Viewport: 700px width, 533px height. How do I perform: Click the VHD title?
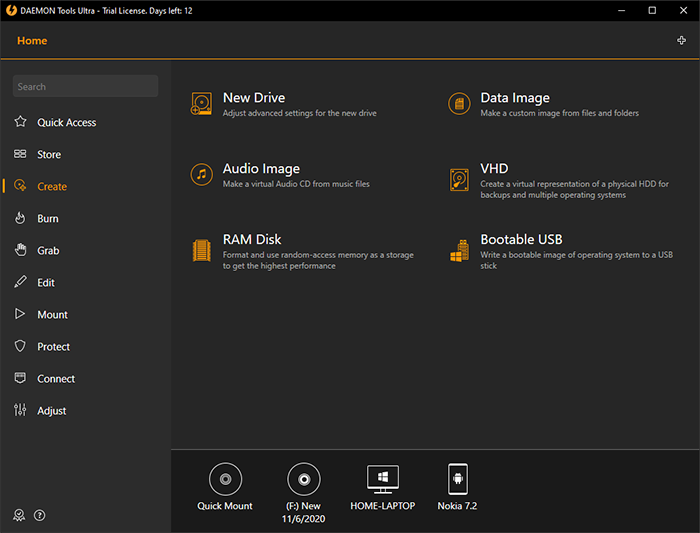(x=494, y=169)
